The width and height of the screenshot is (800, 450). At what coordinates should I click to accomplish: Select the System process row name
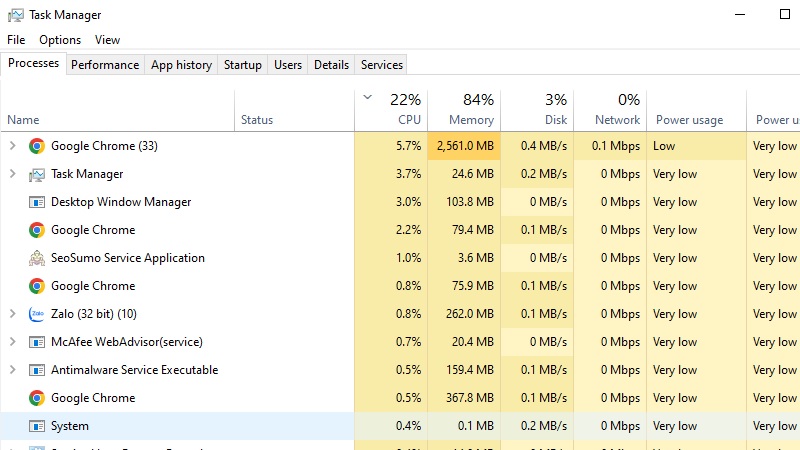tap(70, 426)
